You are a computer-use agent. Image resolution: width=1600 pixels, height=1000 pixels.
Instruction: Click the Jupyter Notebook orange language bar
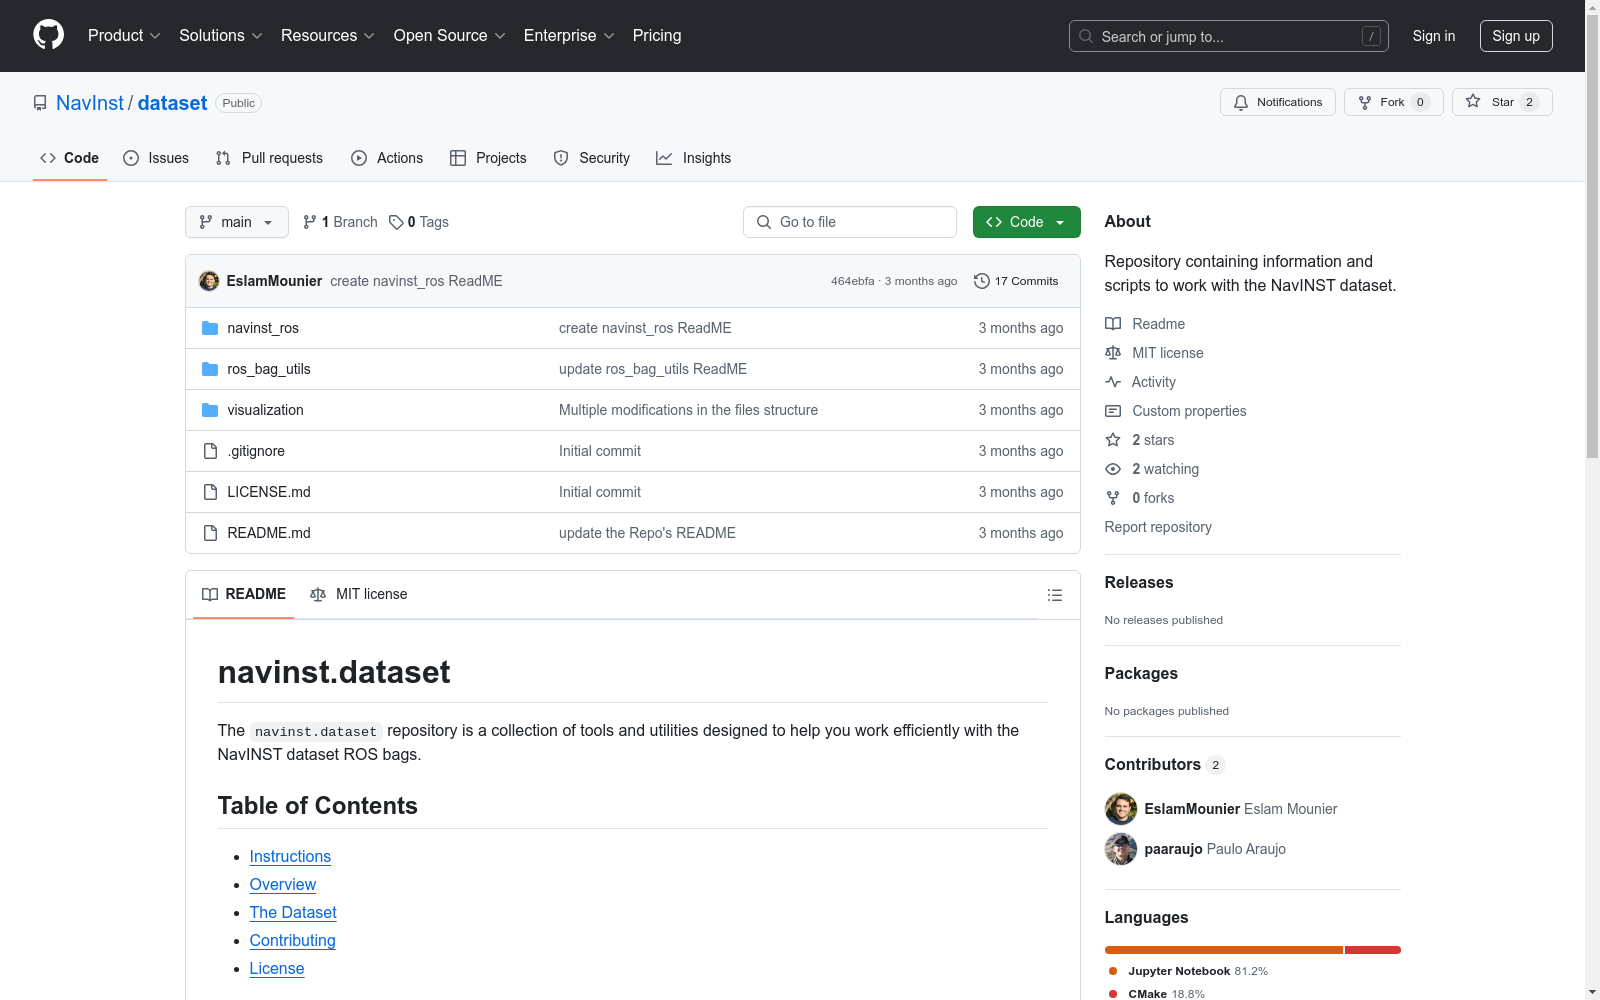pos(1223,950)
